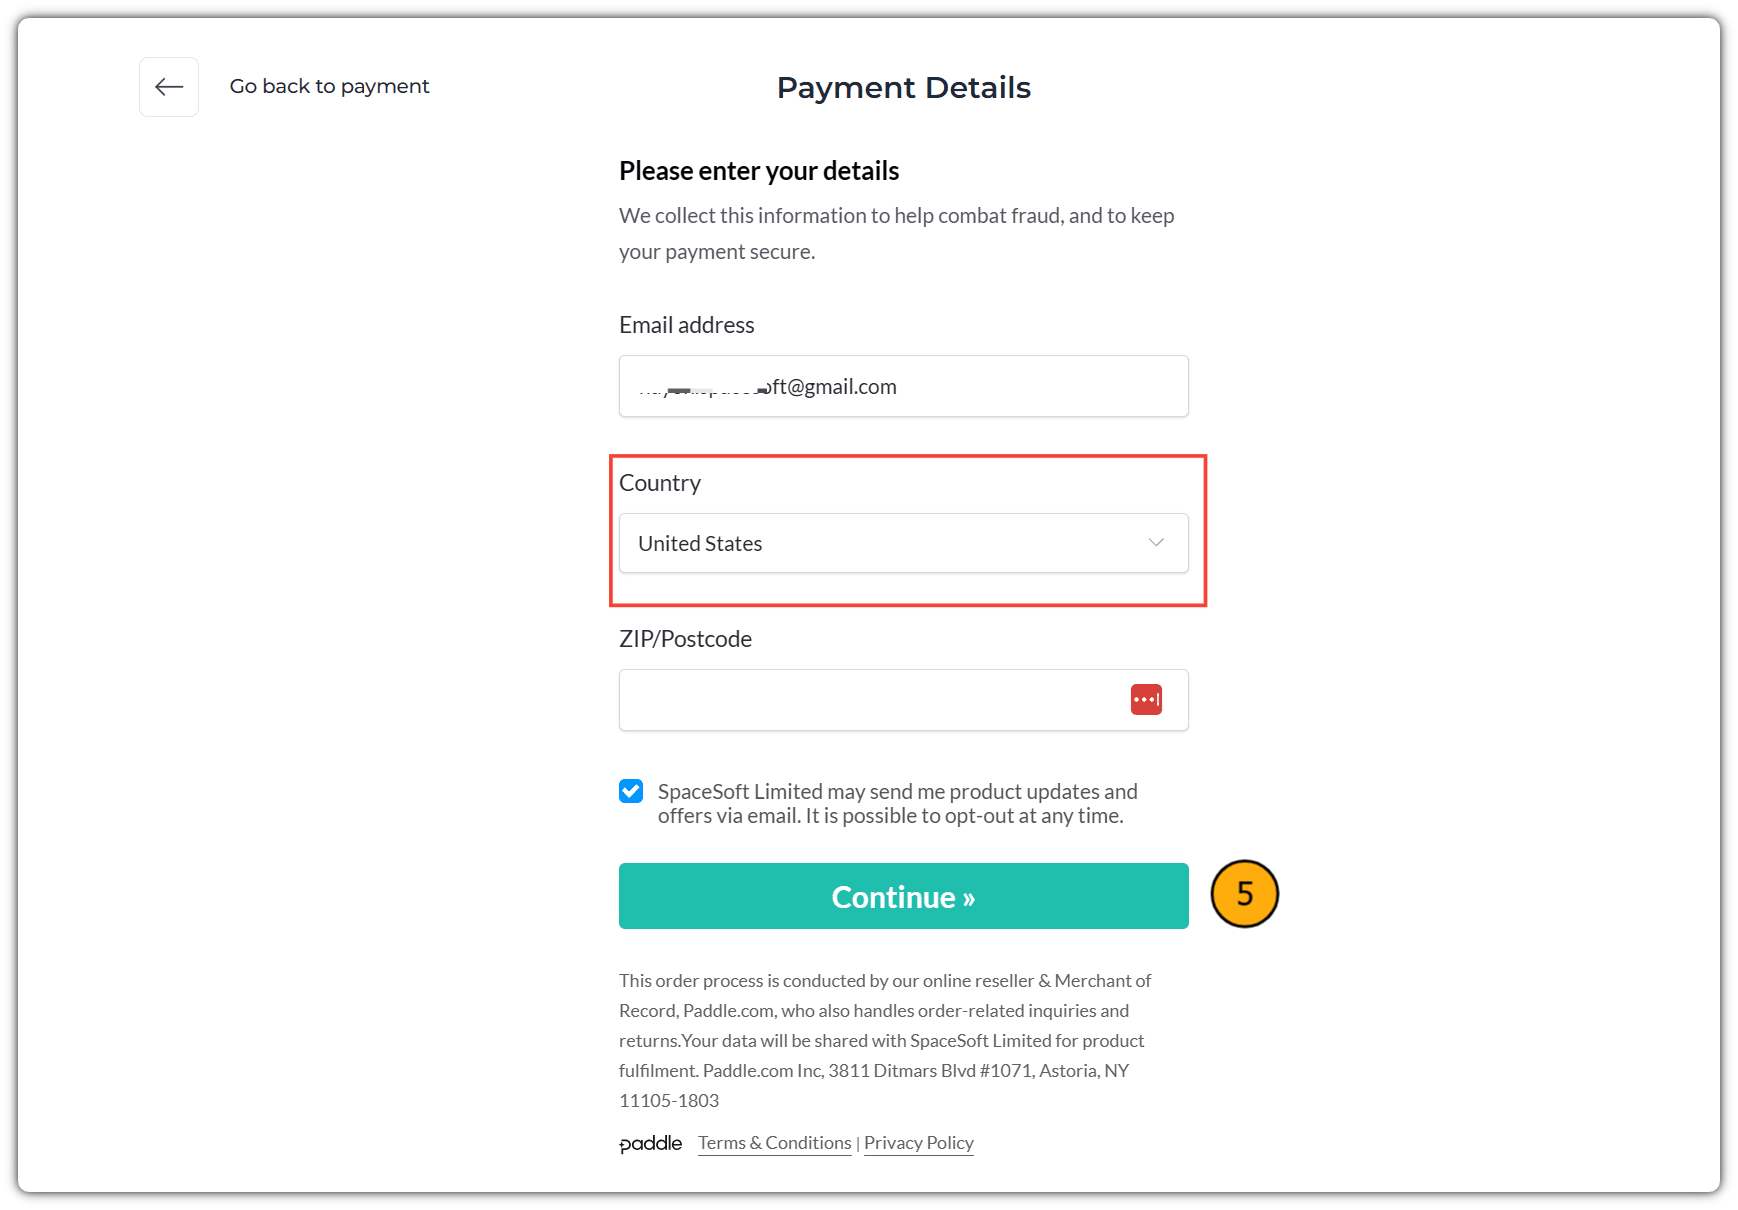Click the Payment Details heading
Image resolution: width=1738 pixels, height=1210 pixels.
[x=904, y=88]
